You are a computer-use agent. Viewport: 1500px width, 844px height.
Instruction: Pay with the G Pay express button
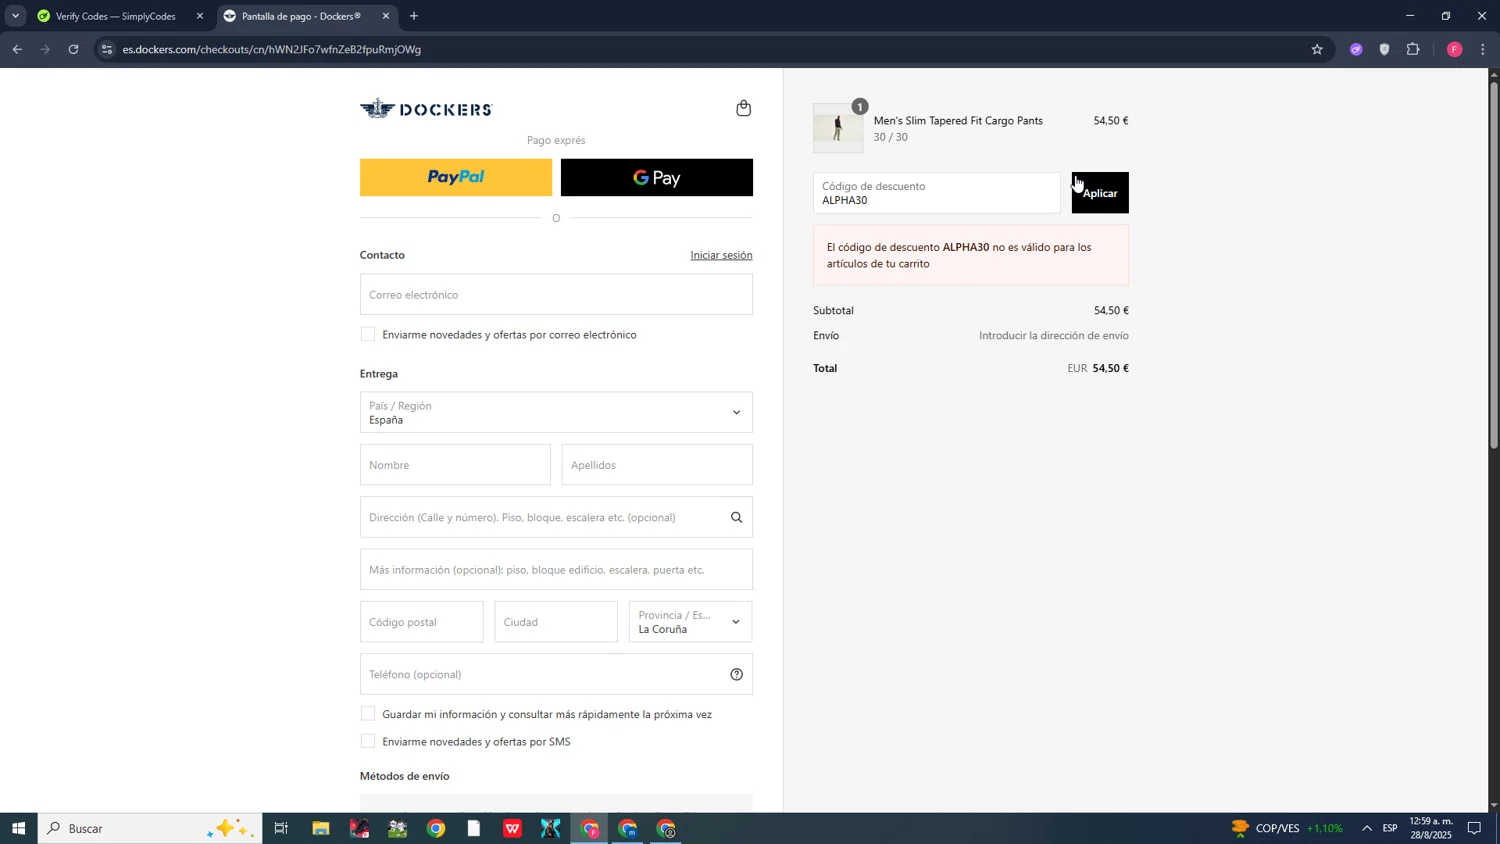click(x=657, y=178)
